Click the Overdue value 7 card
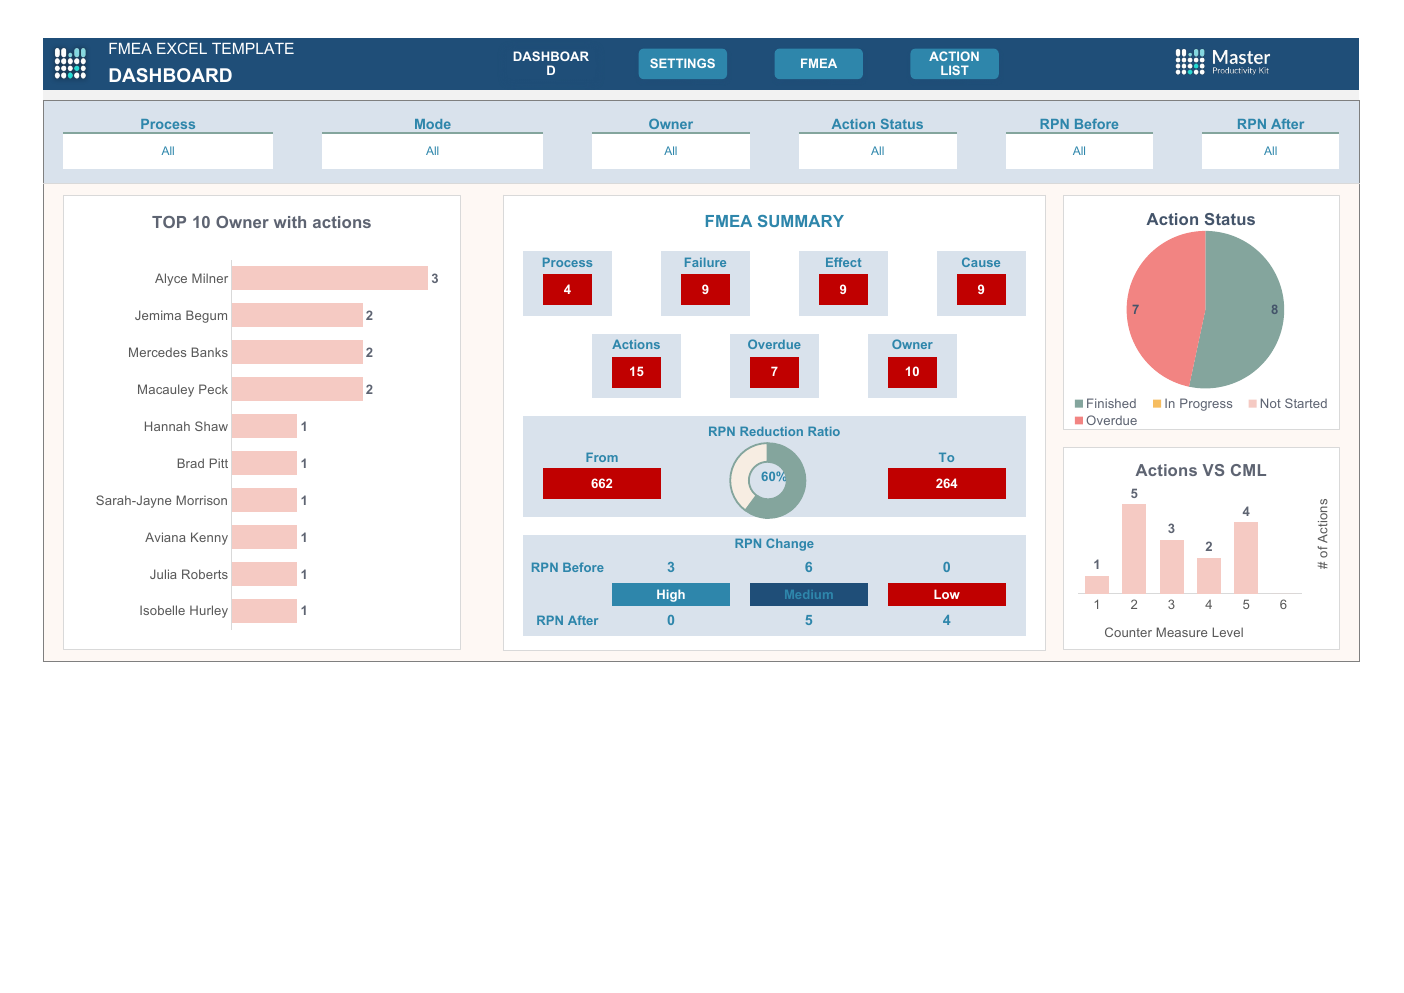The width and height of the screenshot is (1404, 993). click(774, 366)
